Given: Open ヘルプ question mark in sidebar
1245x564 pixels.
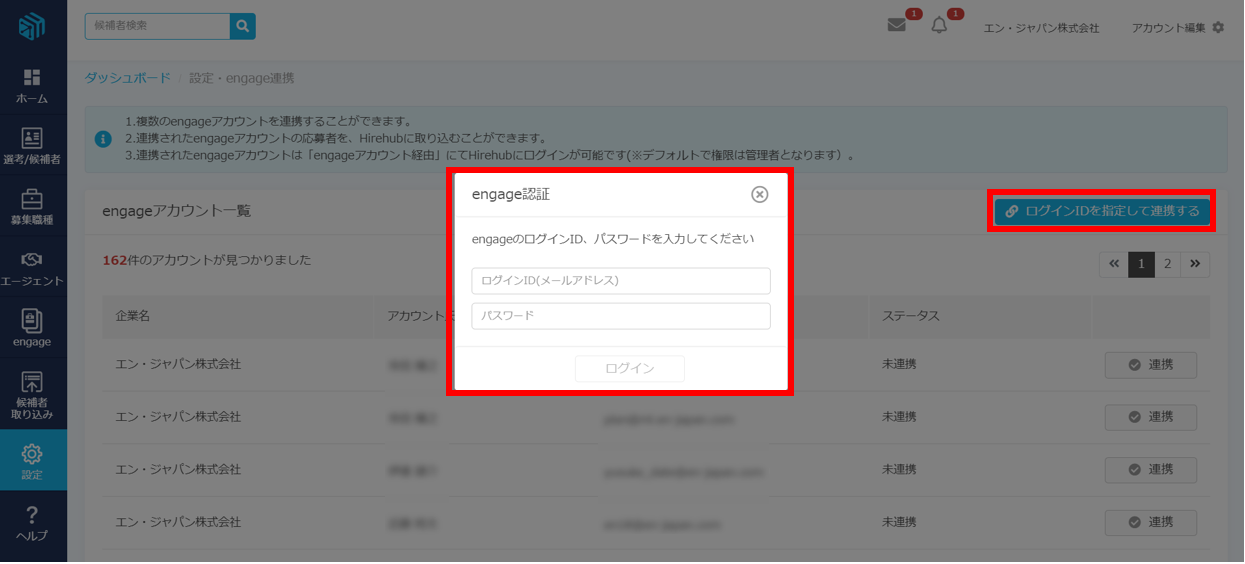Looking at the screenshot, I should click(32, 523).
